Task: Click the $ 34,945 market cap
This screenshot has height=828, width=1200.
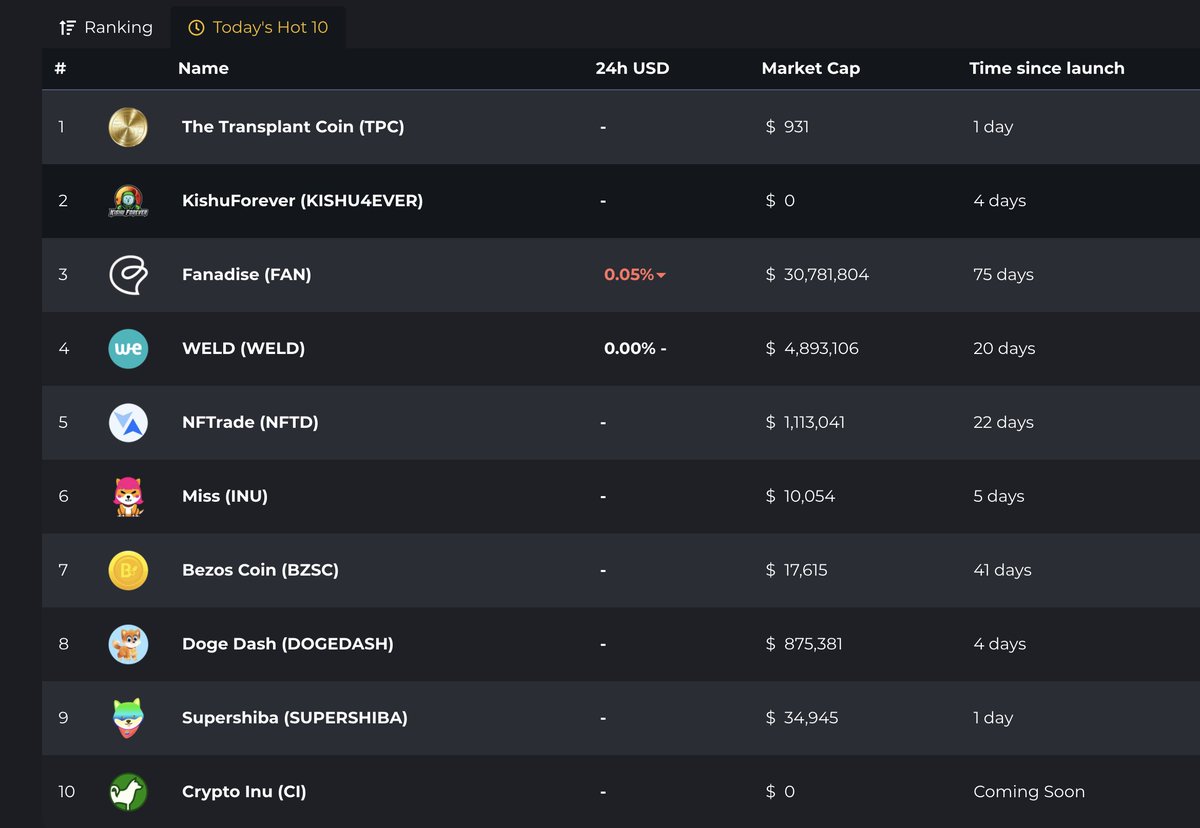Action: (x=802, y=718)
